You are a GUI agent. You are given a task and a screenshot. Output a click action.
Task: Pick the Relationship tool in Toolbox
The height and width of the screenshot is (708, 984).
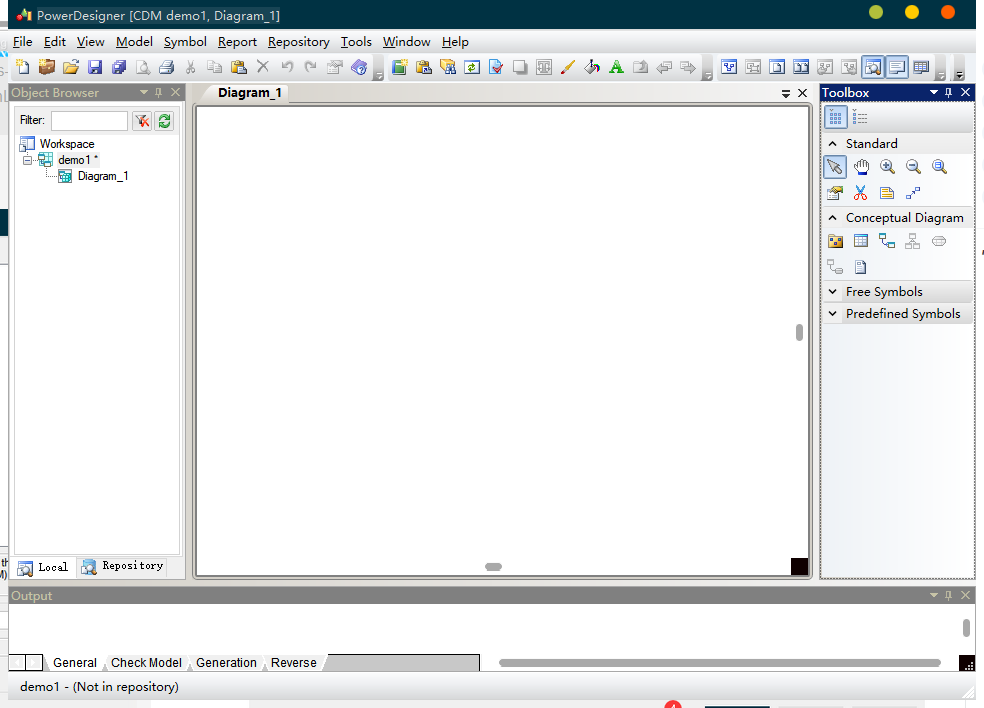click(x=887, y=241)
